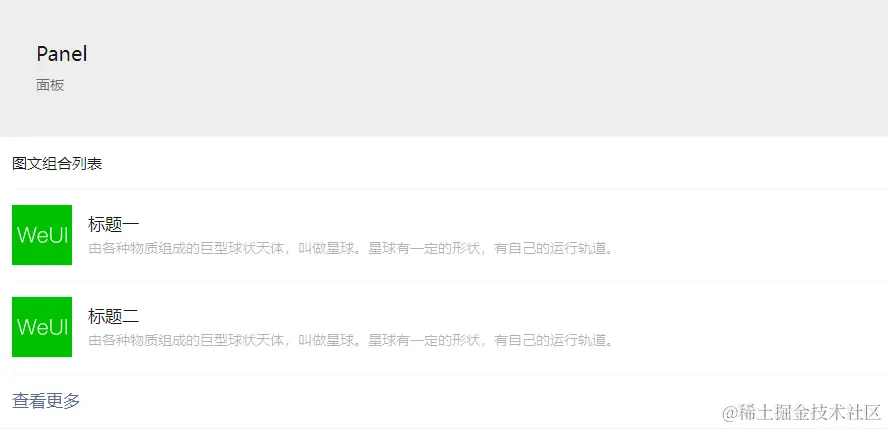888x429 pixels.
Task: Open the 查看更多 link
Action: tap(46, 401)
